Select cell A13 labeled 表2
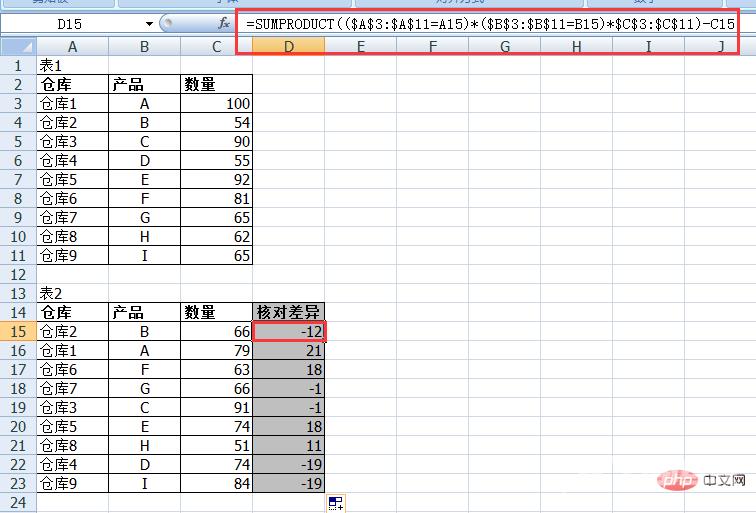 72,293
